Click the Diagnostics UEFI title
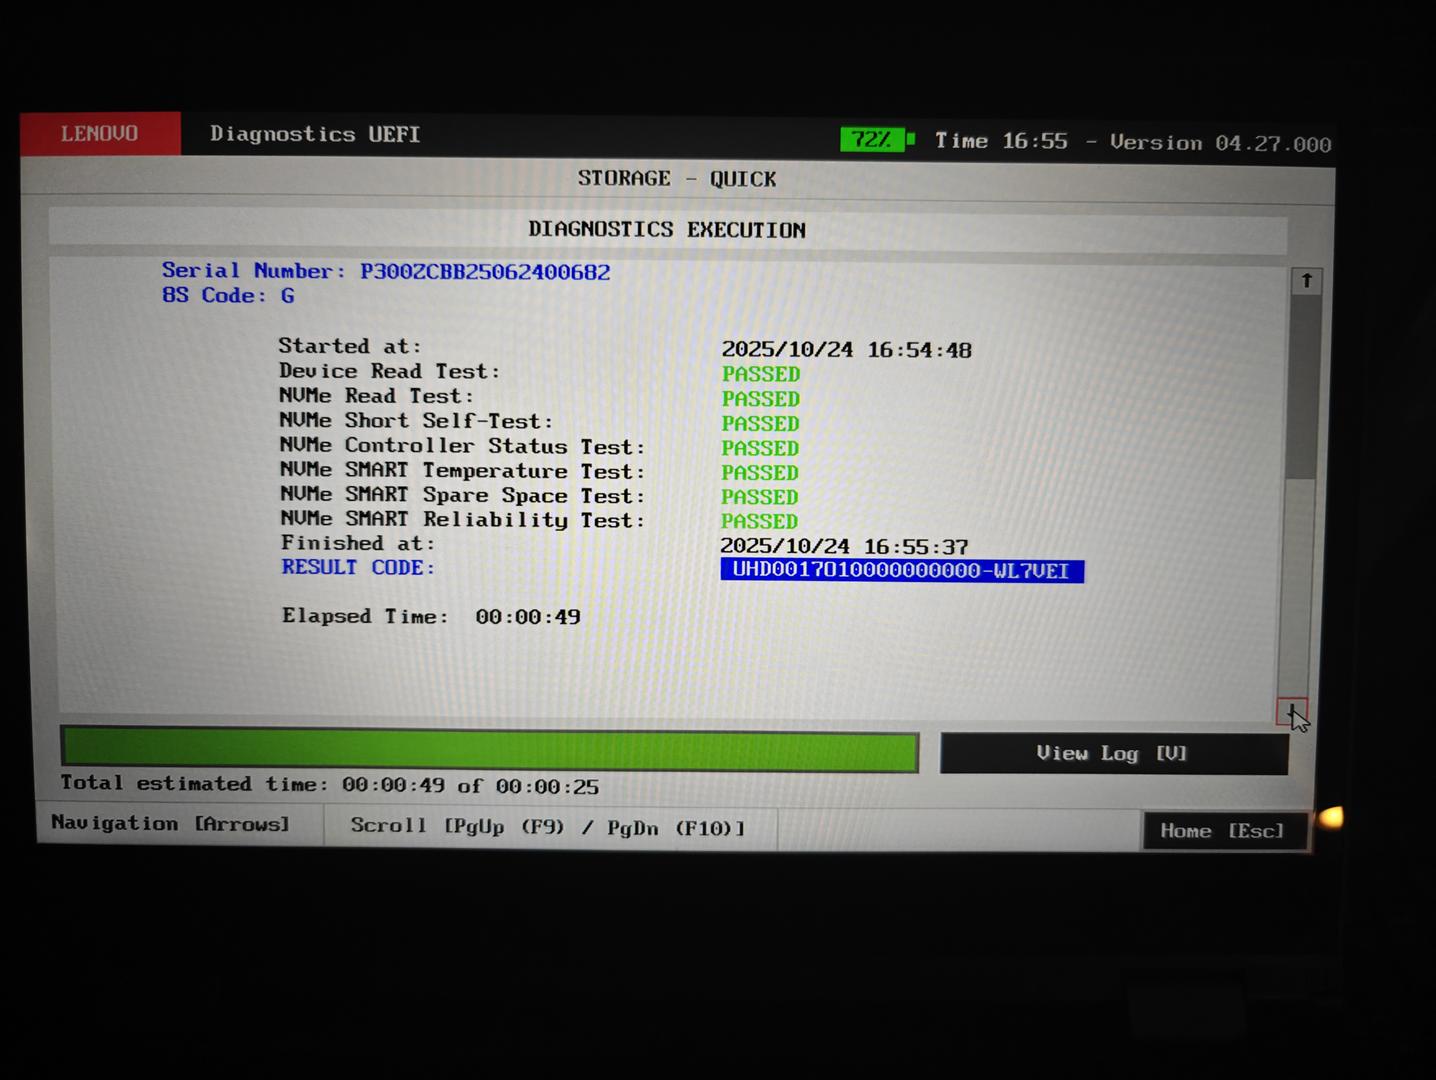1436x1080 pixels. pyautogui.click(x=315, y=134)
